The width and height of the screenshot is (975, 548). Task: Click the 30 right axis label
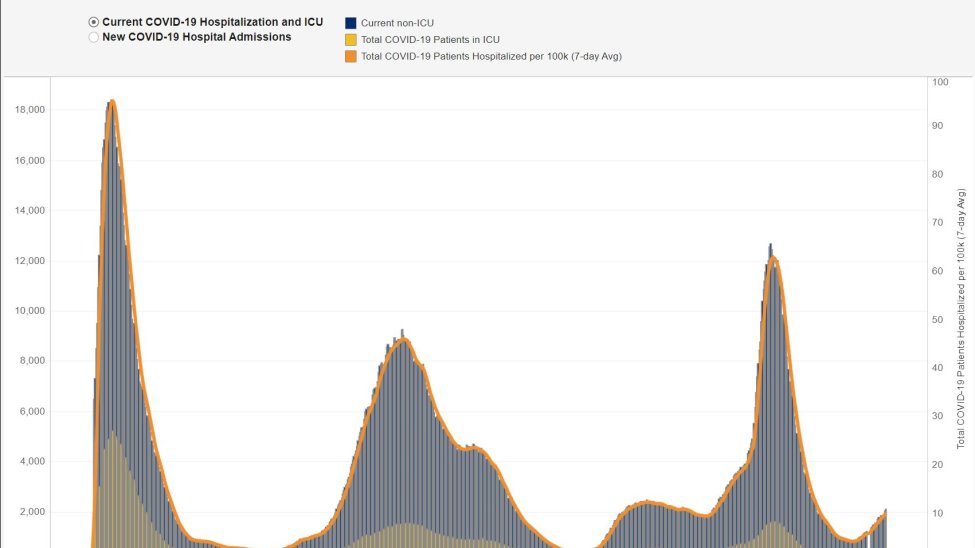tap(938, 416)
